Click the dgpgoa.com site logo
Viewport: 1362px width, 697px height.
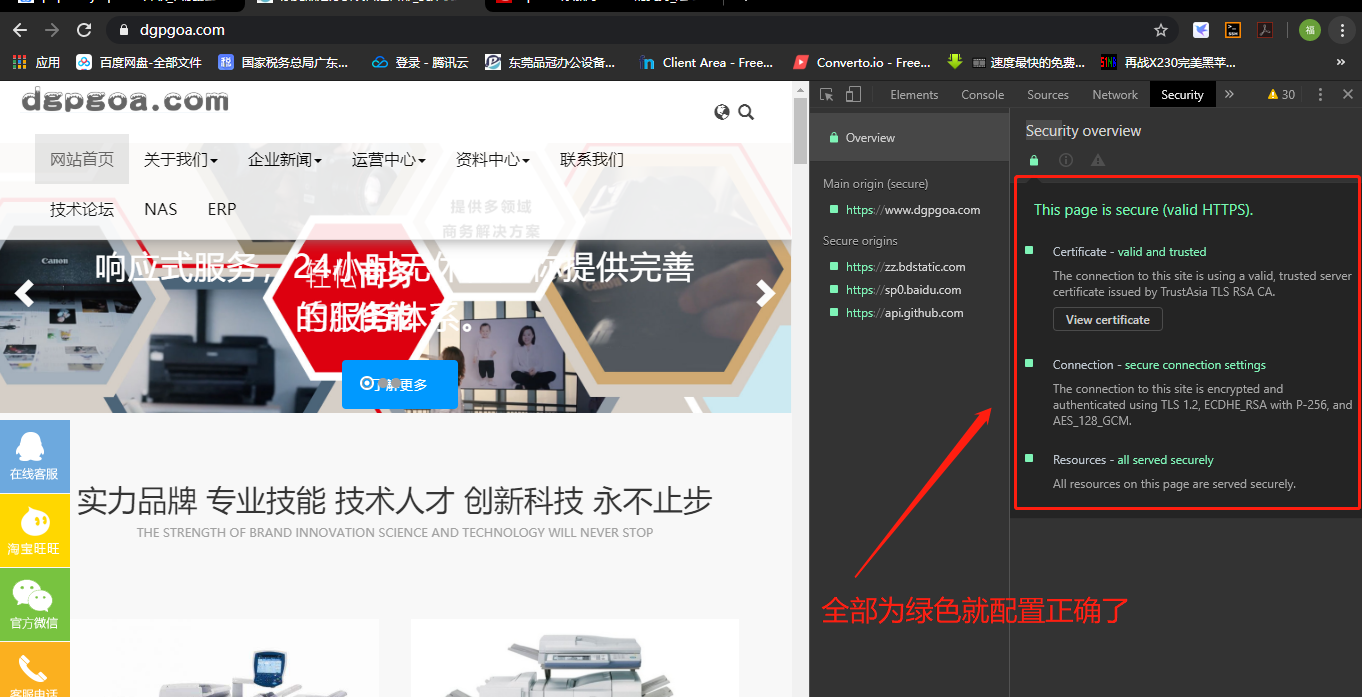[x=125, y=101]
